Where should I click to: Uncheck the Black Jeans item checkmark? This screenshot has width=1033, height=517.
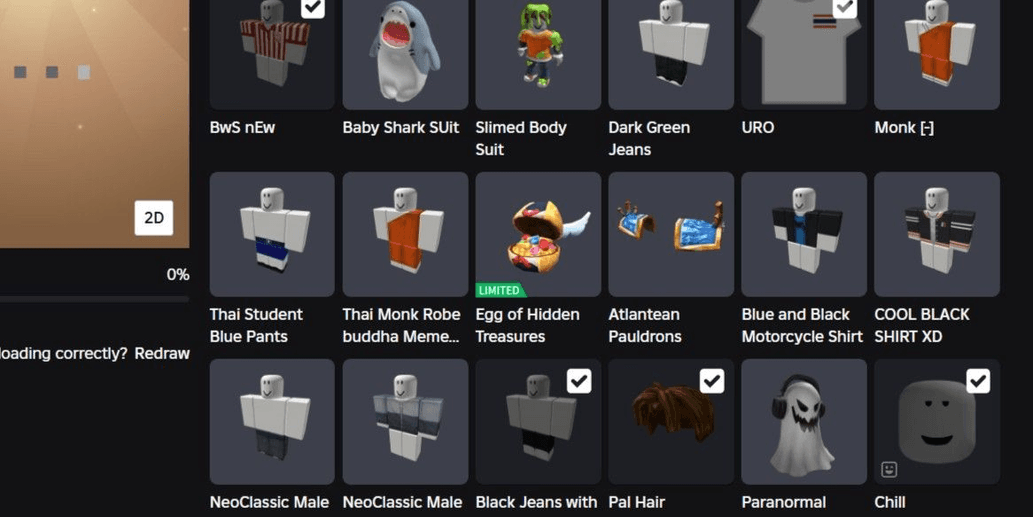coord(579,381)
